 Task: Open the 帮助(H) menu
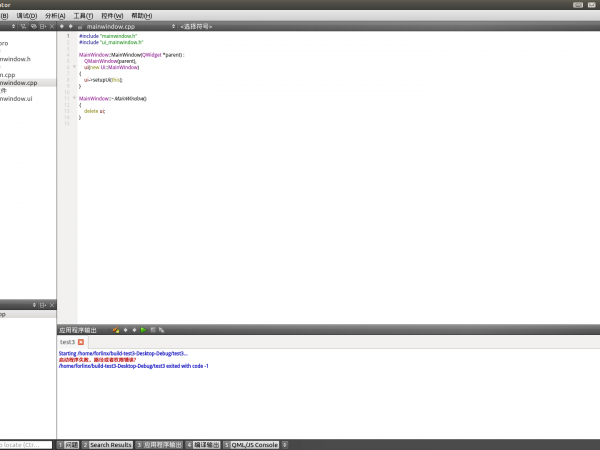coord(142,16)
